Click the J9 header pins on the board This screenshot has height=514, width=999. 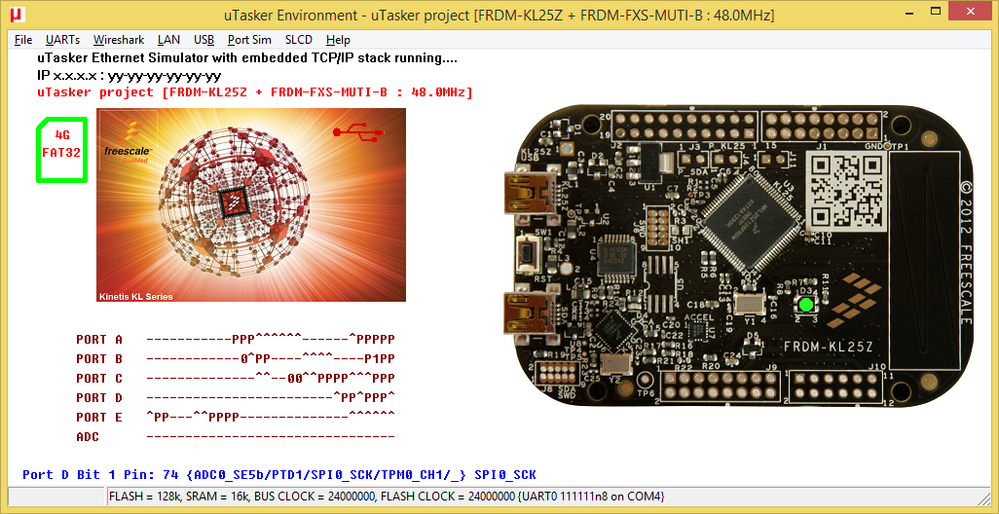(x=721, y=386)
